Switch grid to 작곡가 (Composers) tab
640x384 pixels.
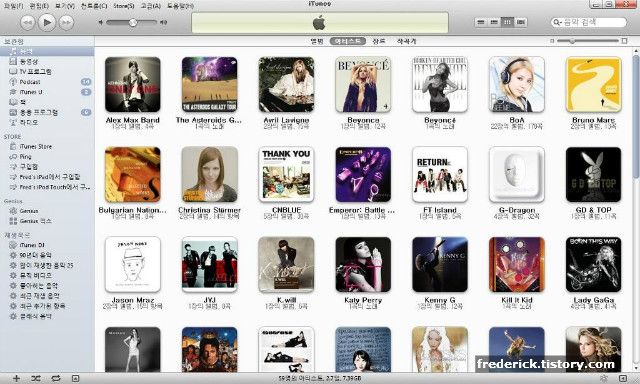coord(407,41)
